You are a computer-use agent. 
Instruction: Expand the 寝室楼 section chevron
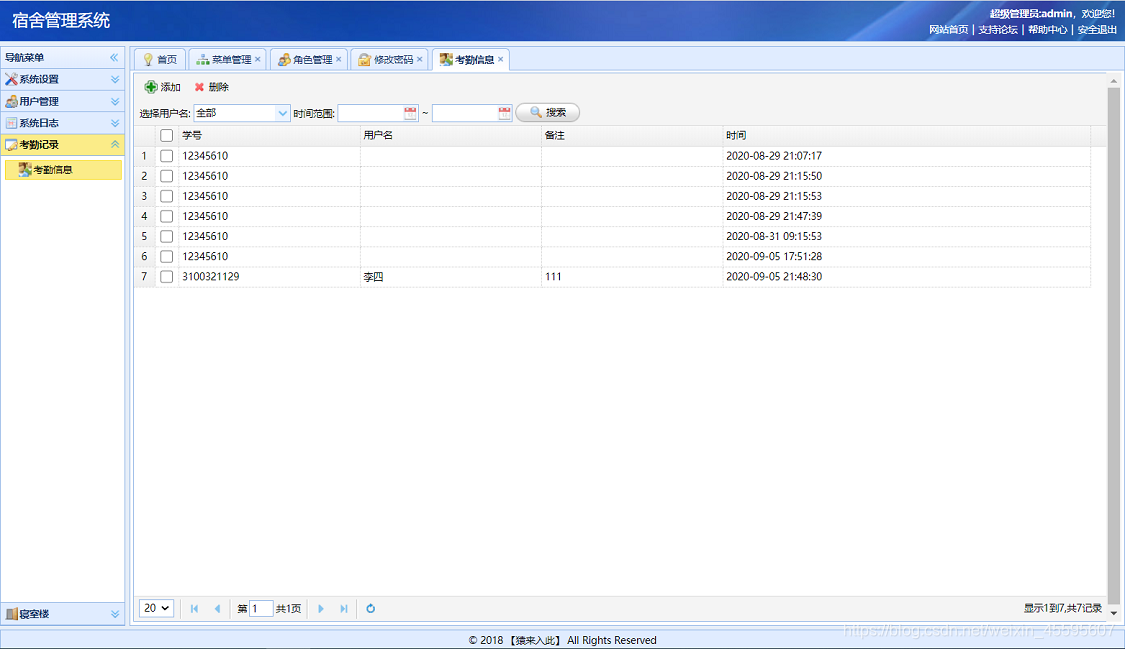coord(115,614)
